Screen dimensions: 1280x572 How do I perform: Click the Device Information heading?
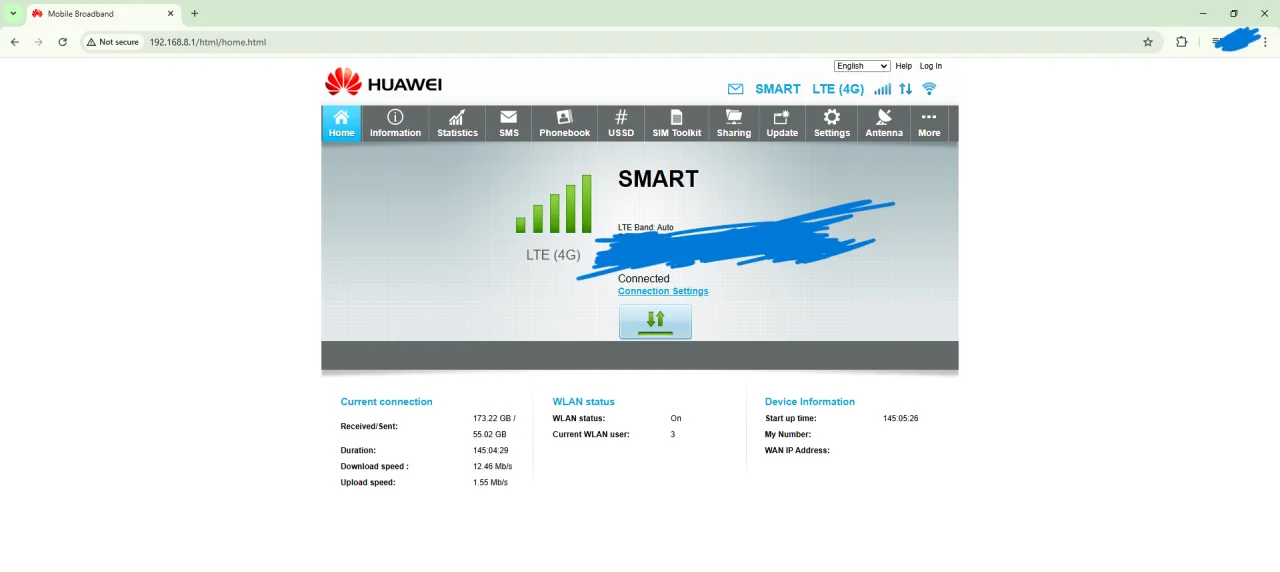click(810, 402)
